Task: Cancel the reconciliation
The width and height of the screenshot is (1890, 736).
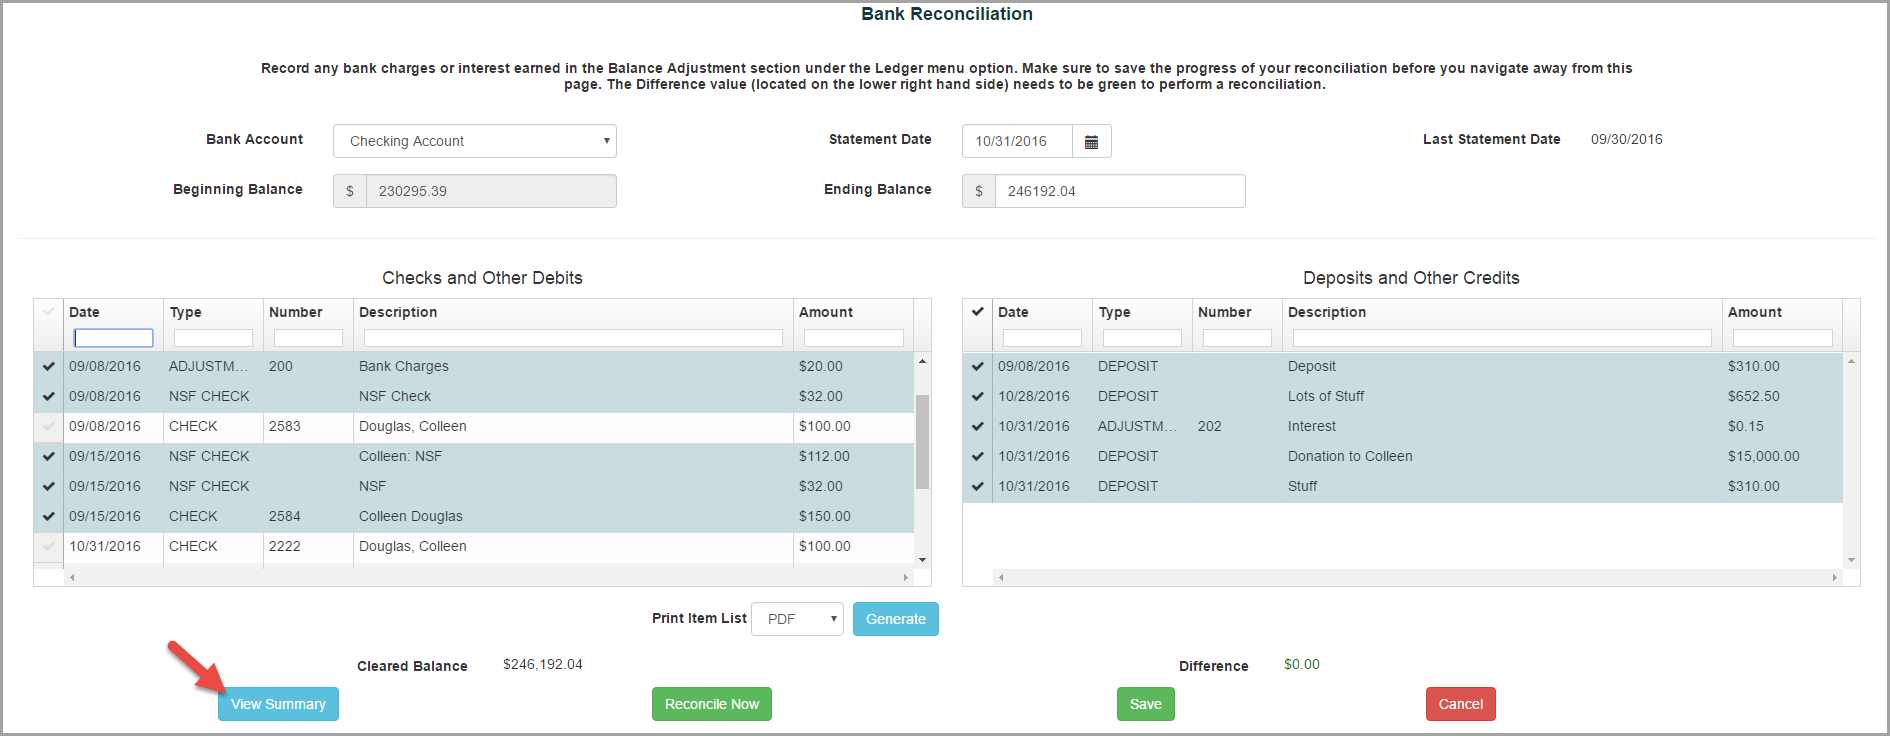Action: pyautogui.click(x=1460, y=704)
